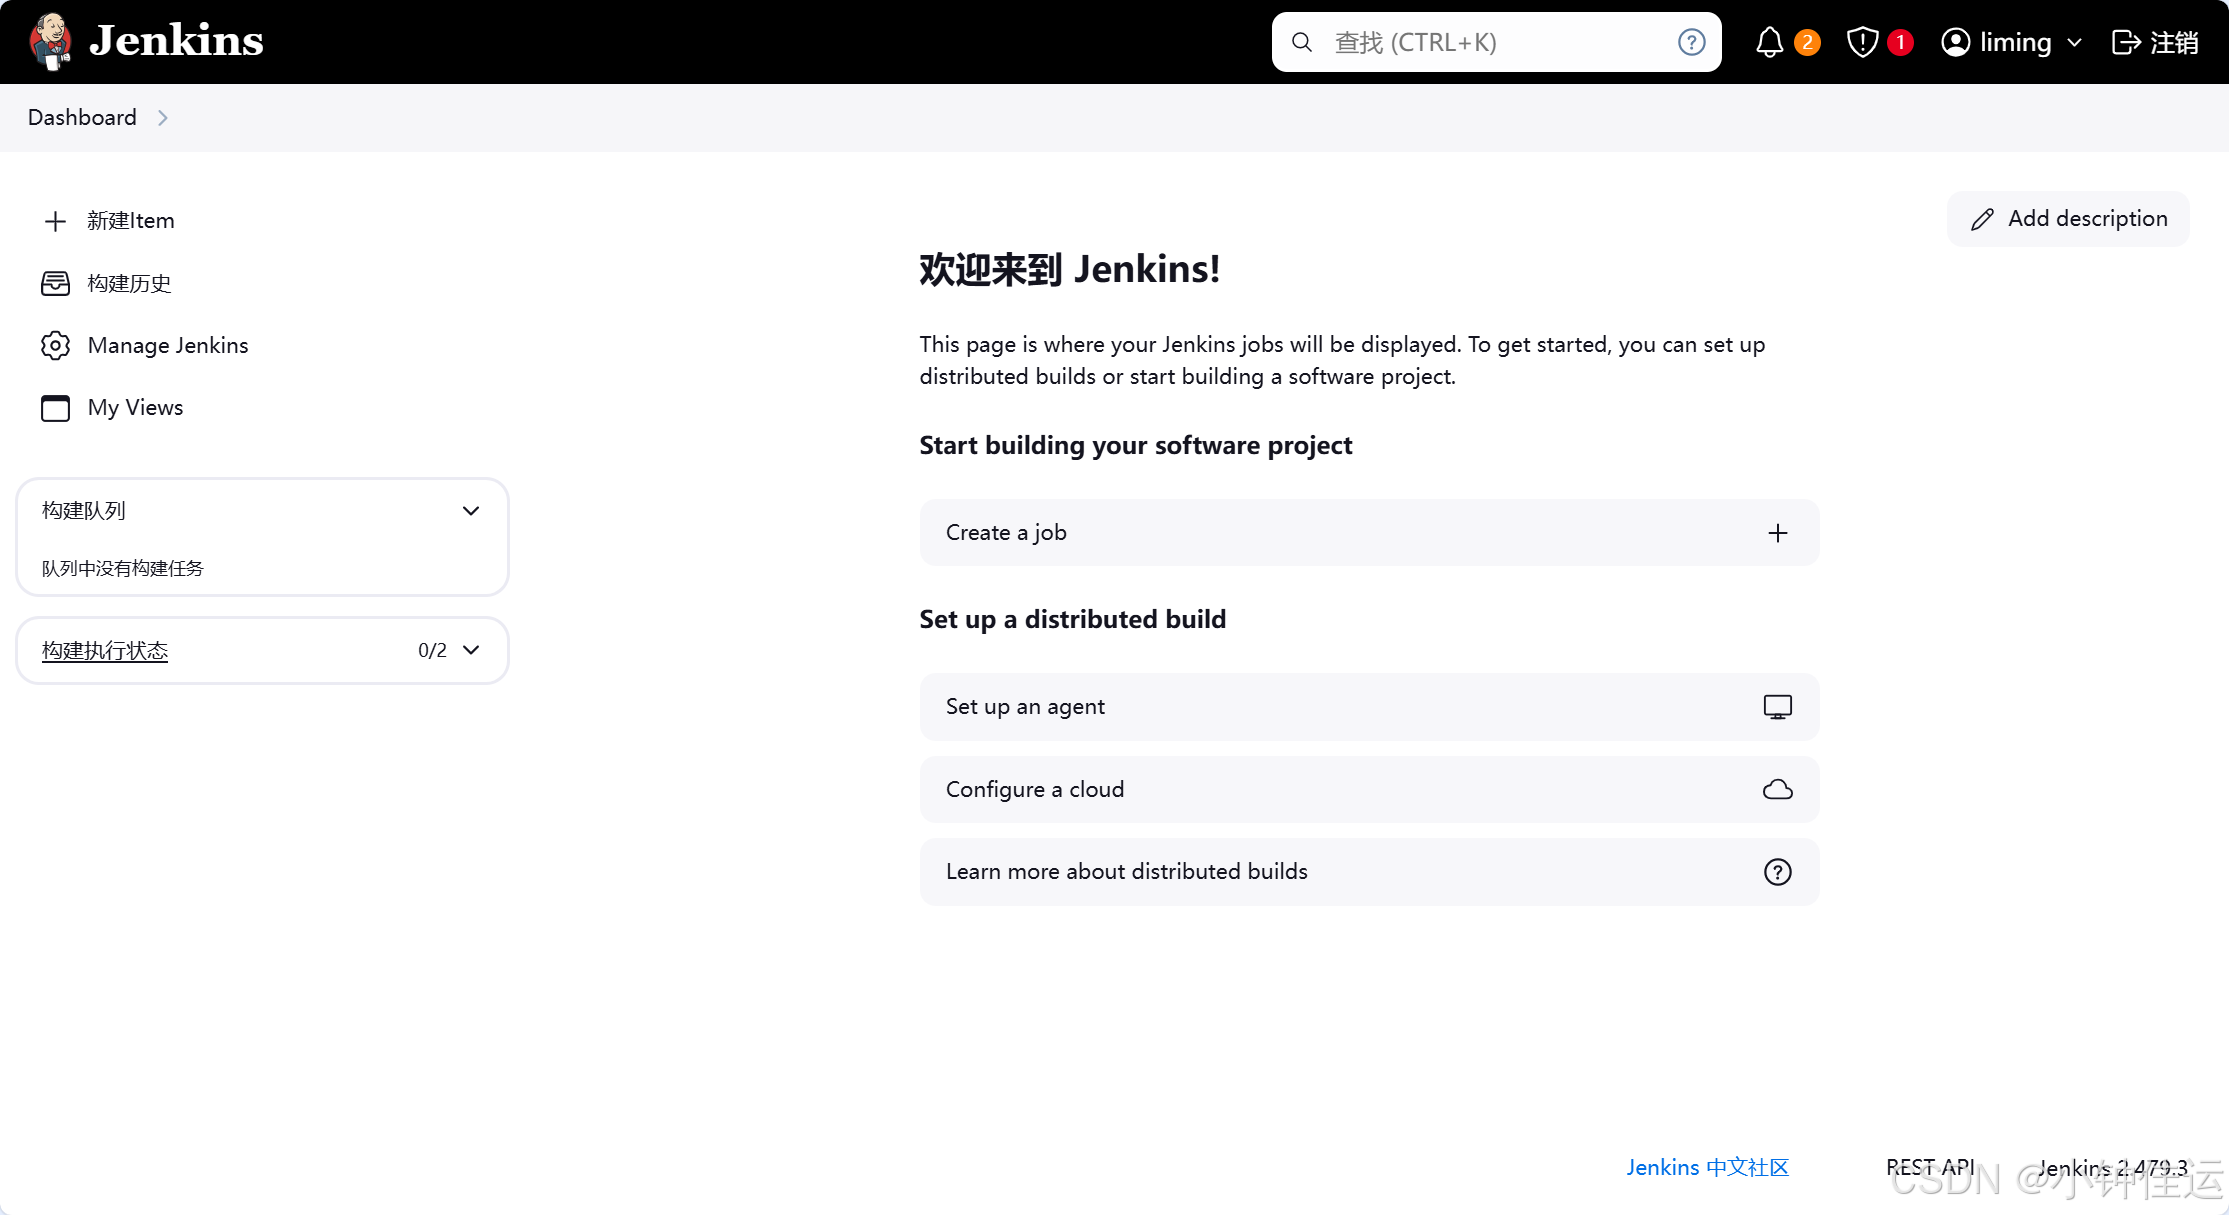Viewport: 2229px width, 1215px height.
Task: Open Learn more about distributed builds
Action: 1369,871
